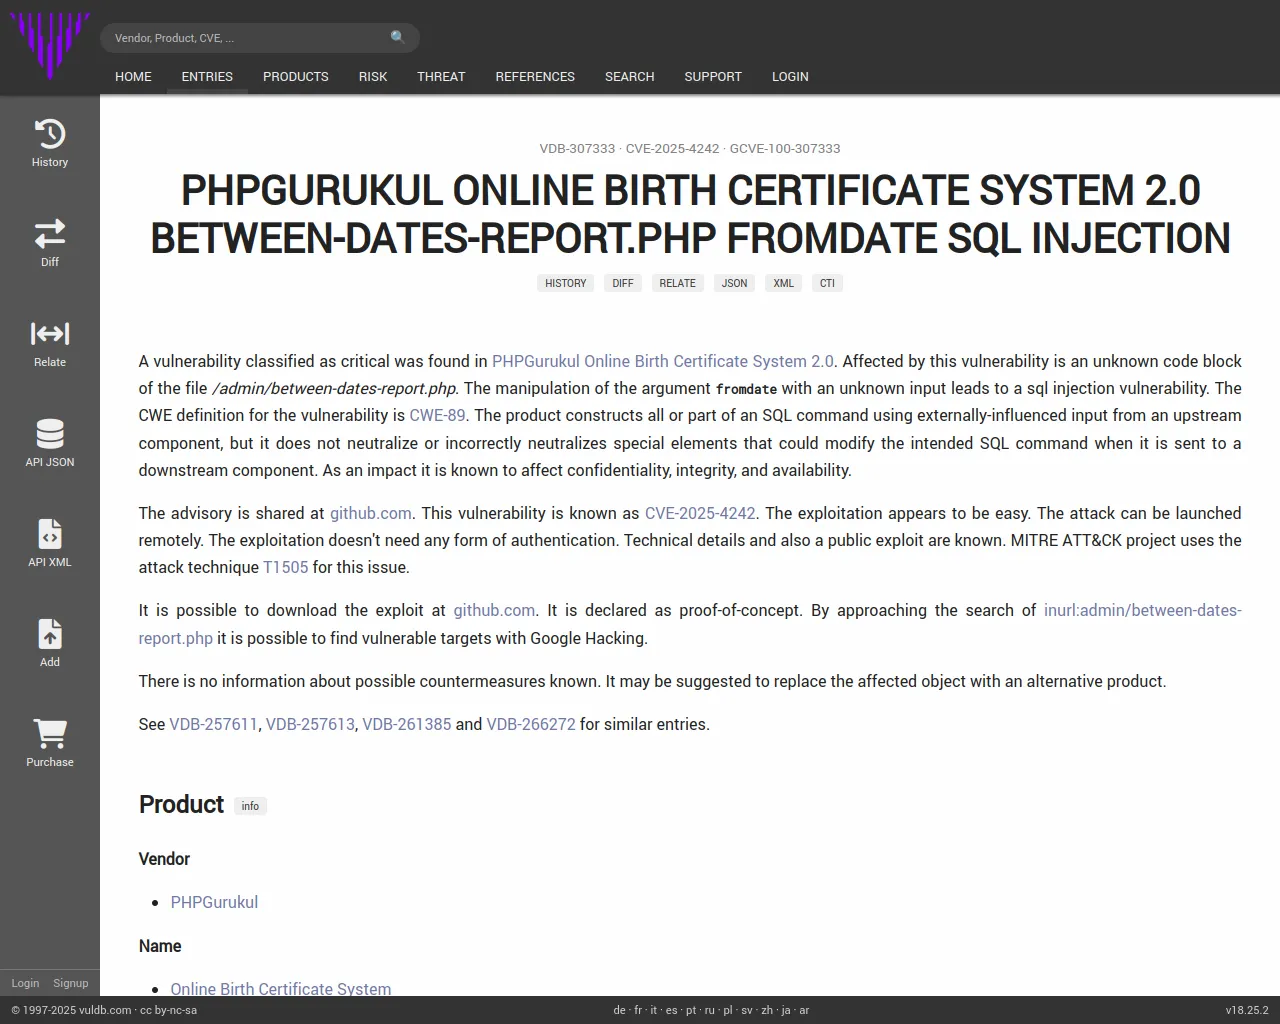Screen dimensions: 1280x1024
Task: Click the DIFF tag button under title
Action: pos(623,283)
